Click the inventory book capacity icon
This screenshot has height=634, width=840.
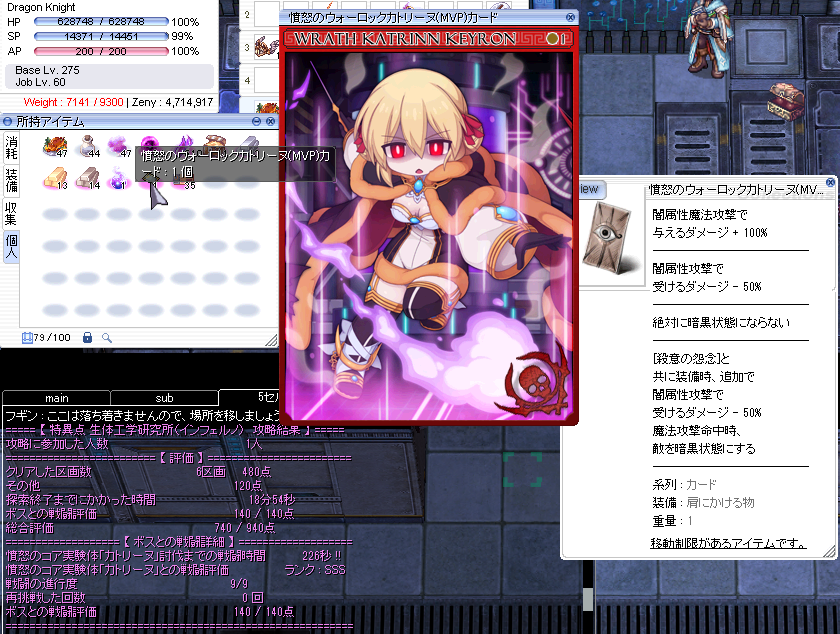click(27, 338)
